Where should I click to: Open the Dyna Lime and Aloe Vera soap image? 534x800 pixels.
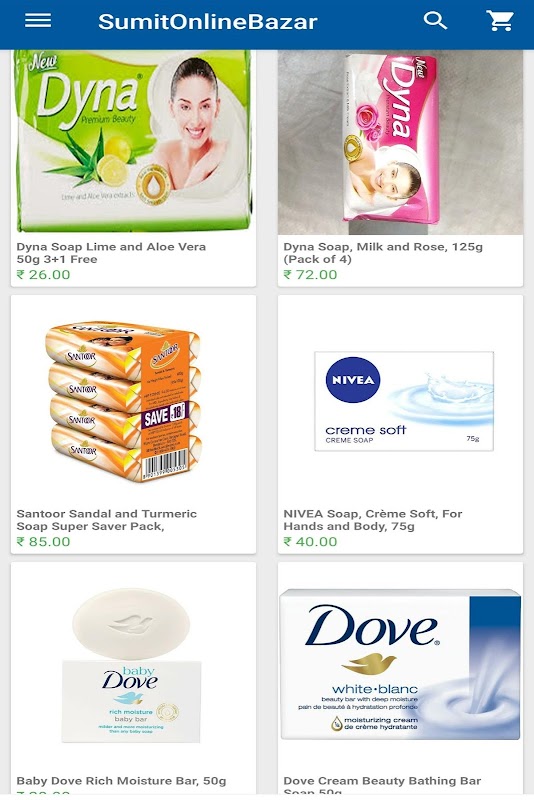133,141
